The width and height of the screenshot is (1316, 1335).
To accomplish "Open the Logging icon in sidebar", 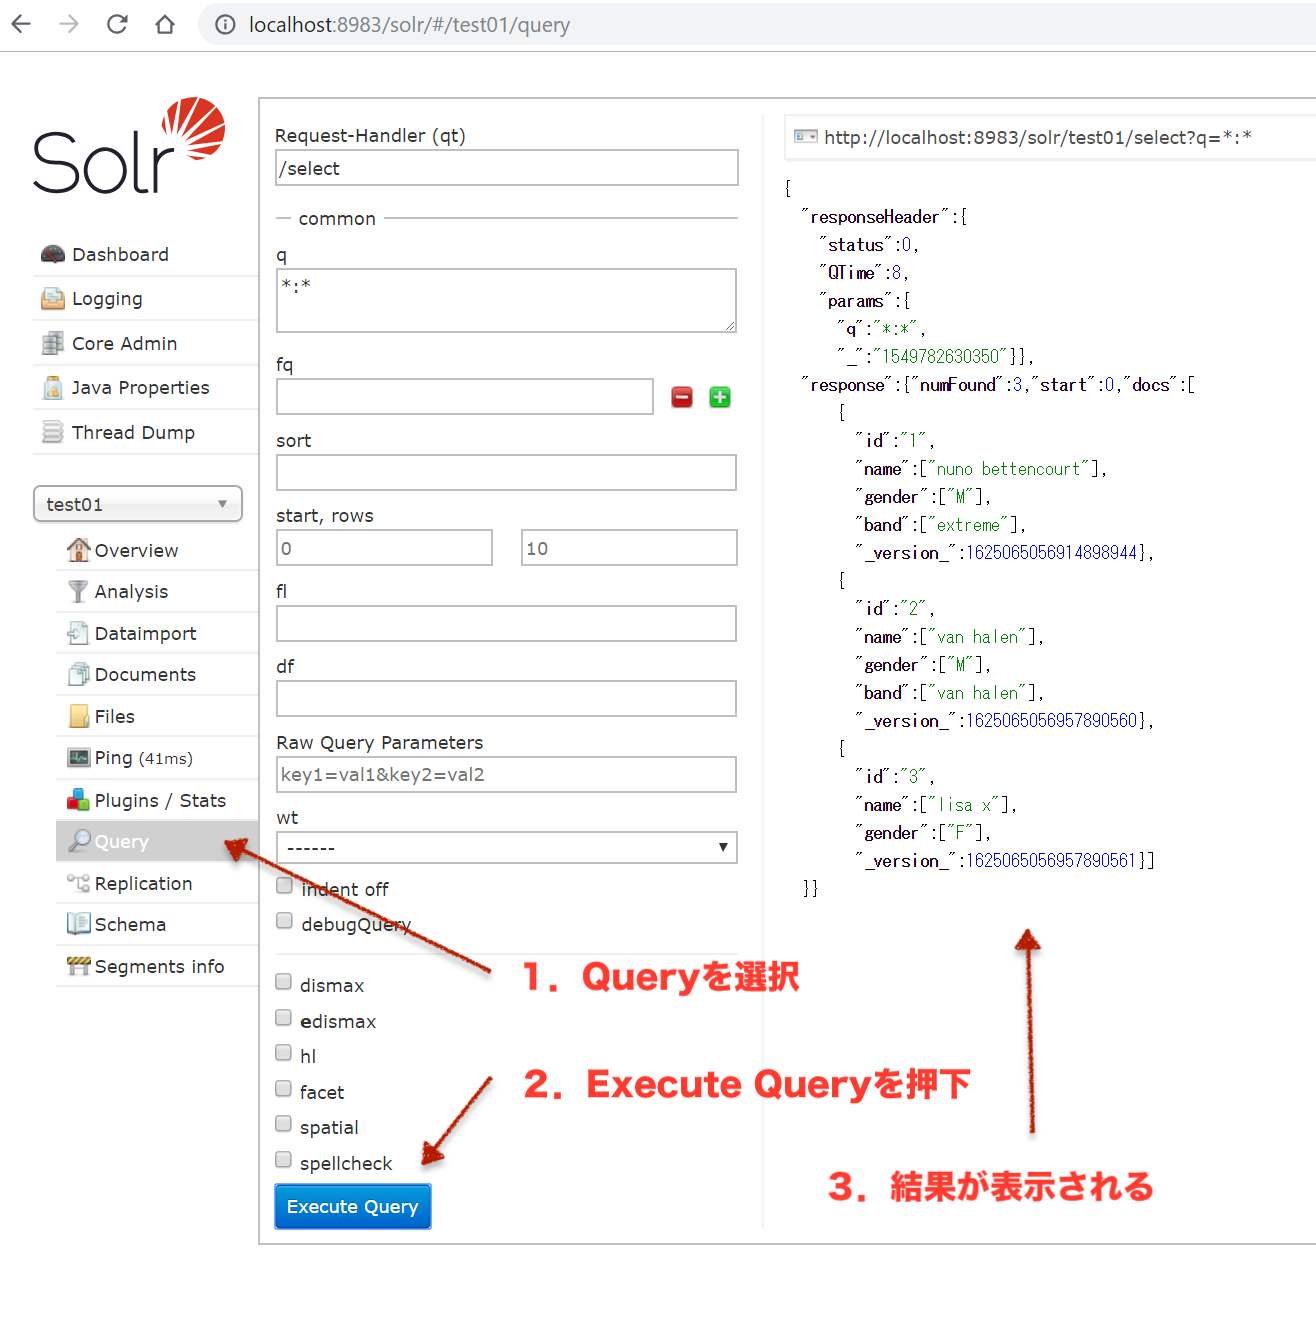I will (x=52, y=298).
